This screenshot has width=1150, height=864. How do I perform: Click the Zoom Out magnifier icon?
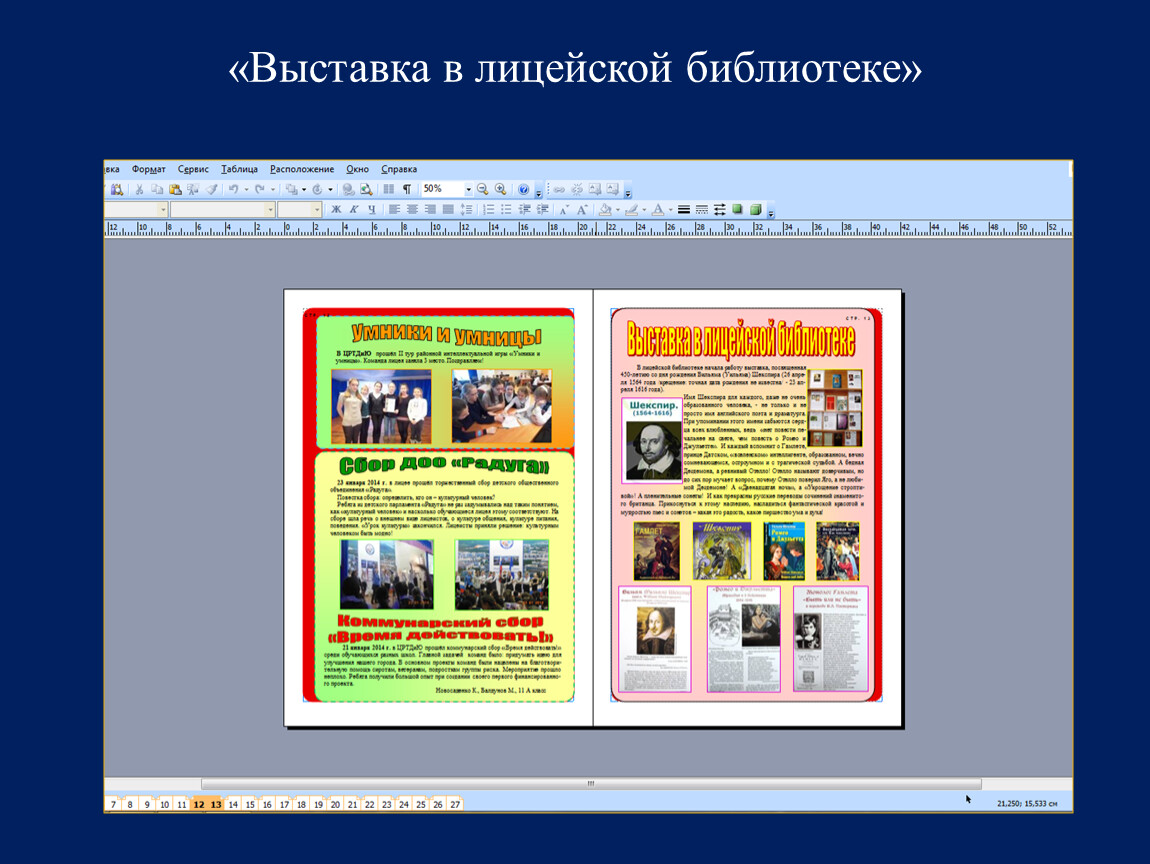[483, 189]
